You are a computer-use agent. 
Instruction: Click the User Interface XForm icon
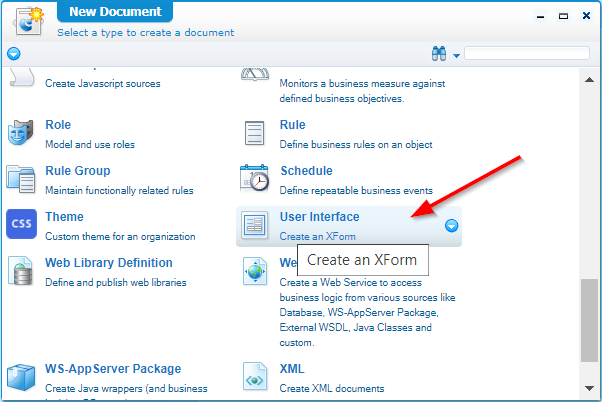point(256,225)
